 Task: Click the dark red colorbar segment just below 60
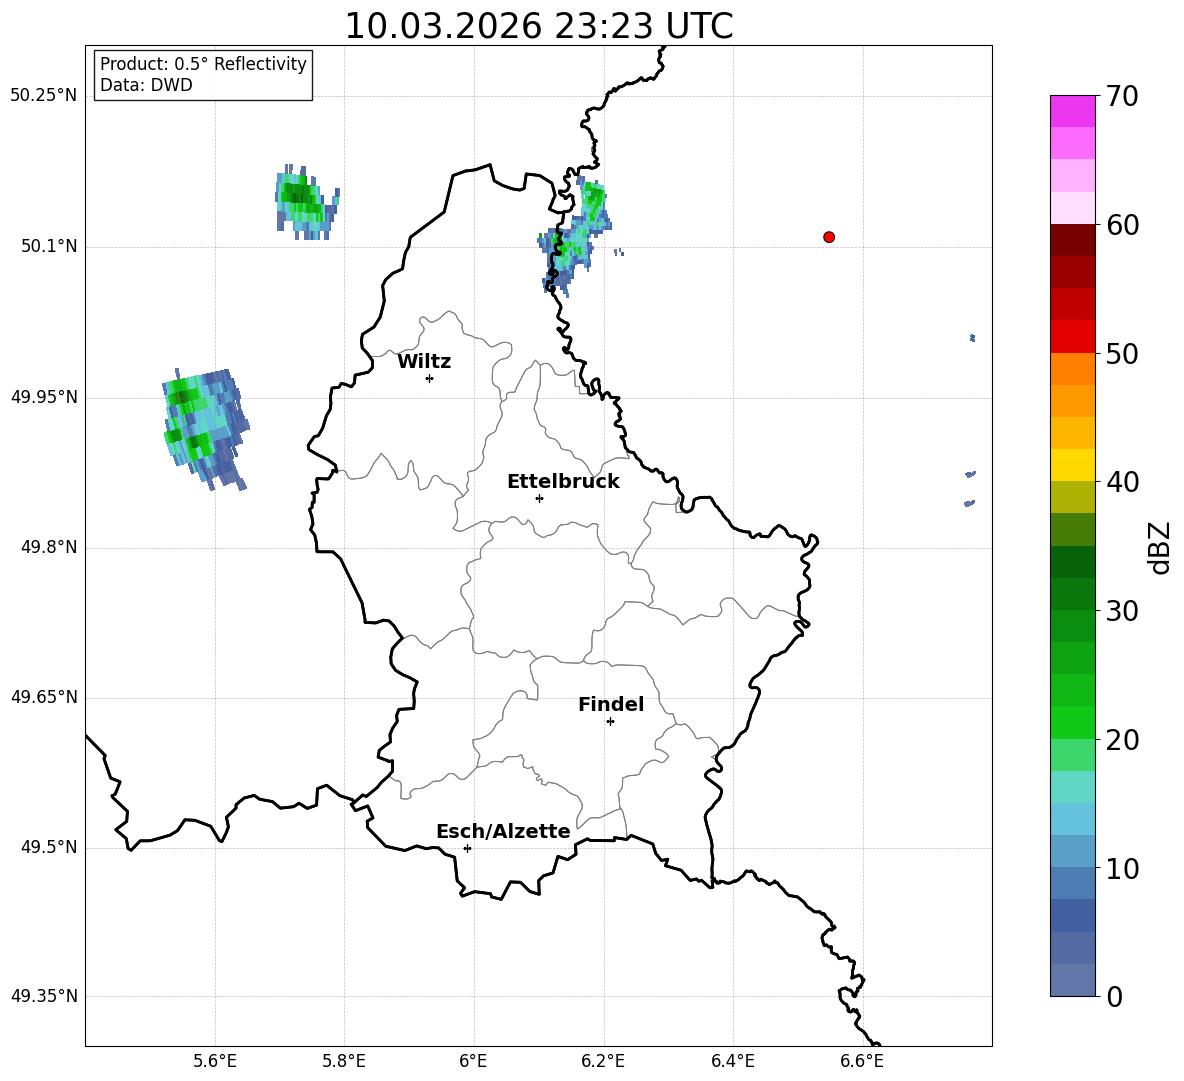(1072, 240)
